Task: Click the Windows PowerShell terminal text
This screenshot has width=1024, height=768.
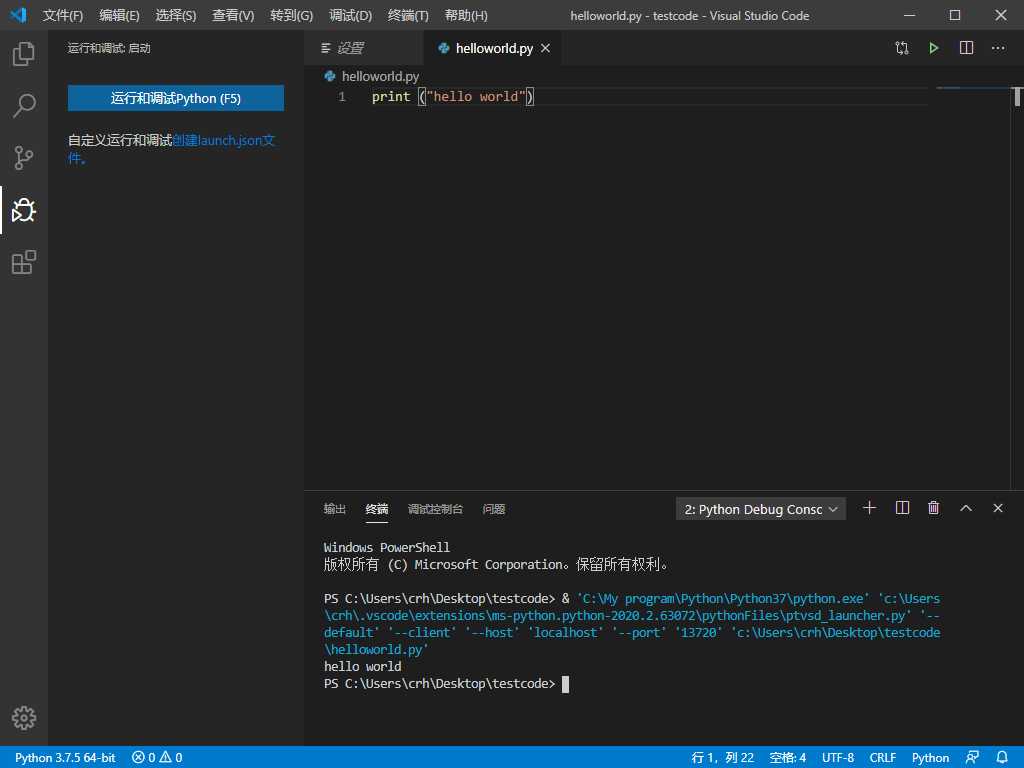Action: click(387, 547)
